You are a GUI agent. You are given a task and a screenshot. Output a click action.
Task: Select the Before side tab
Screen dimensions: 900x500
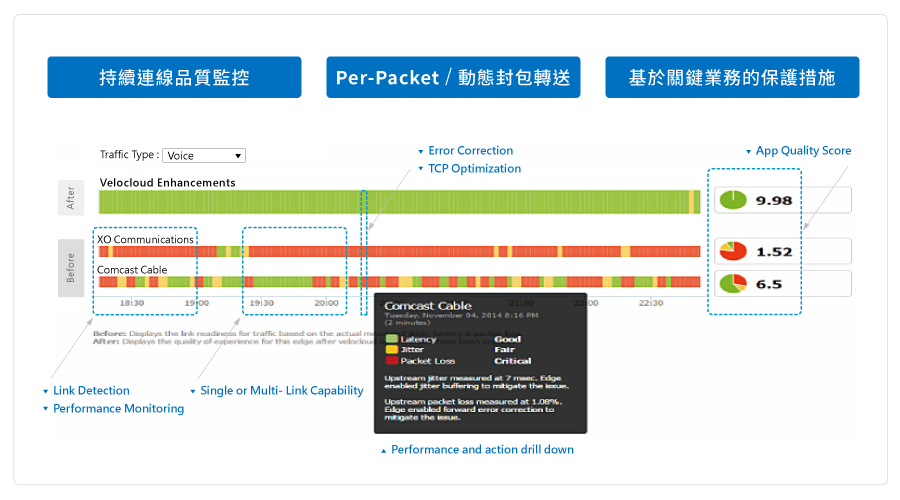click(x=71, y=268)
